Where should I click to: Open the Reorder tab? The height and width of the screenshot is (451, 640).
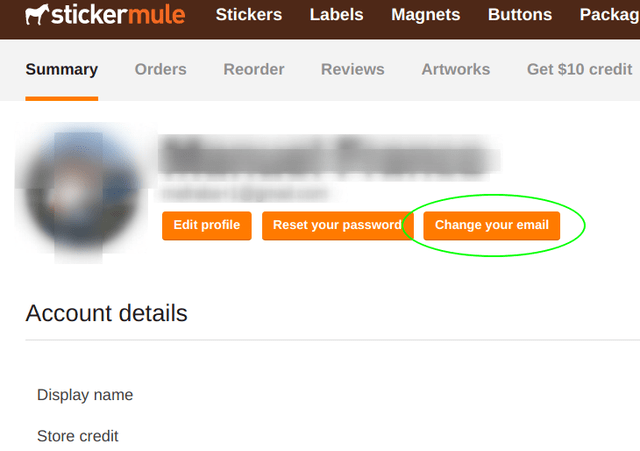(x=253, y=69)
